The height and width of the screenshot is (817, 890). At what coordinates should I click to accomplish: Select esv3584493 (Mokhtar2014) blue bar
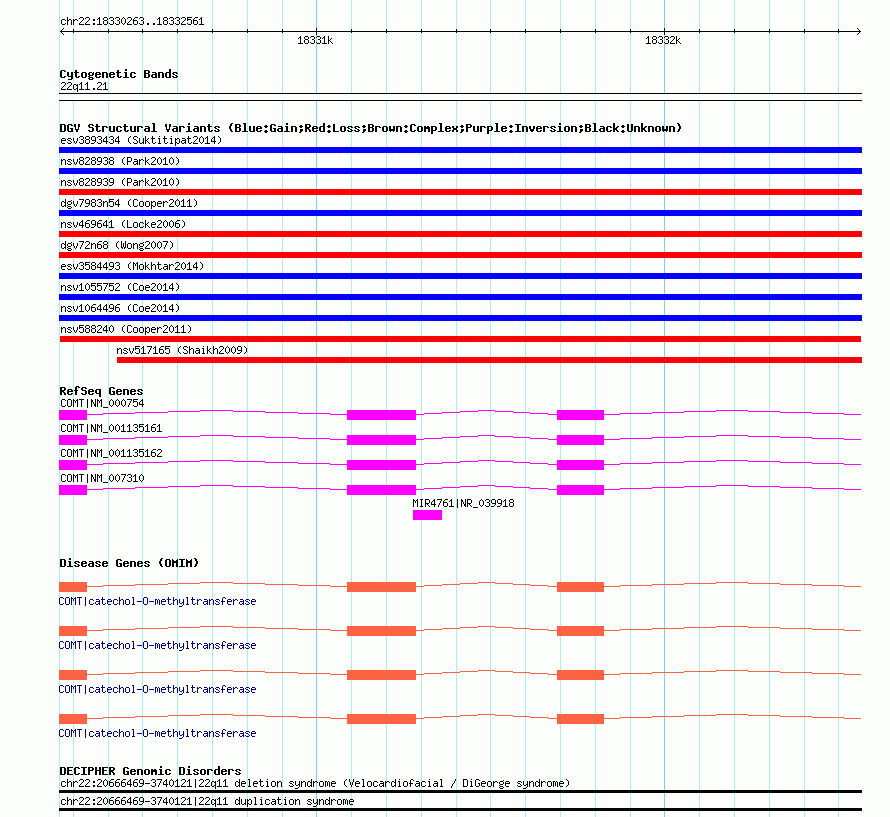460,276
